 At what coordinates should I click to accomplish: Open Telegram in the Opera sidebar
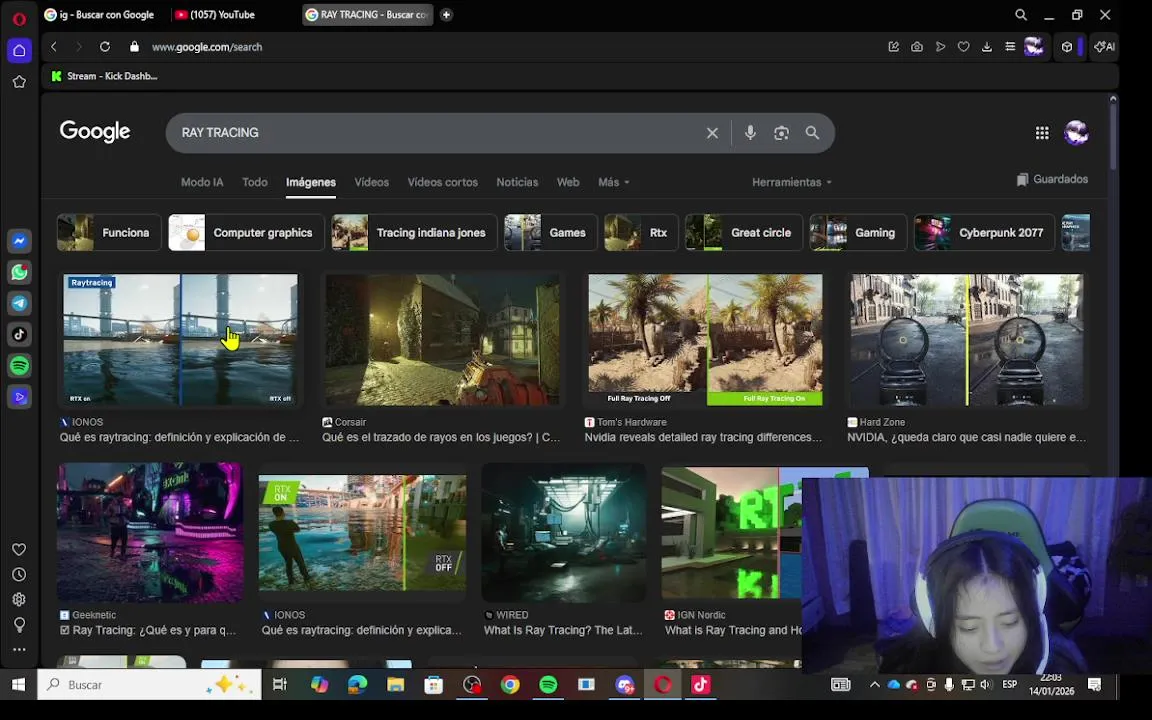tap(20, 303)
